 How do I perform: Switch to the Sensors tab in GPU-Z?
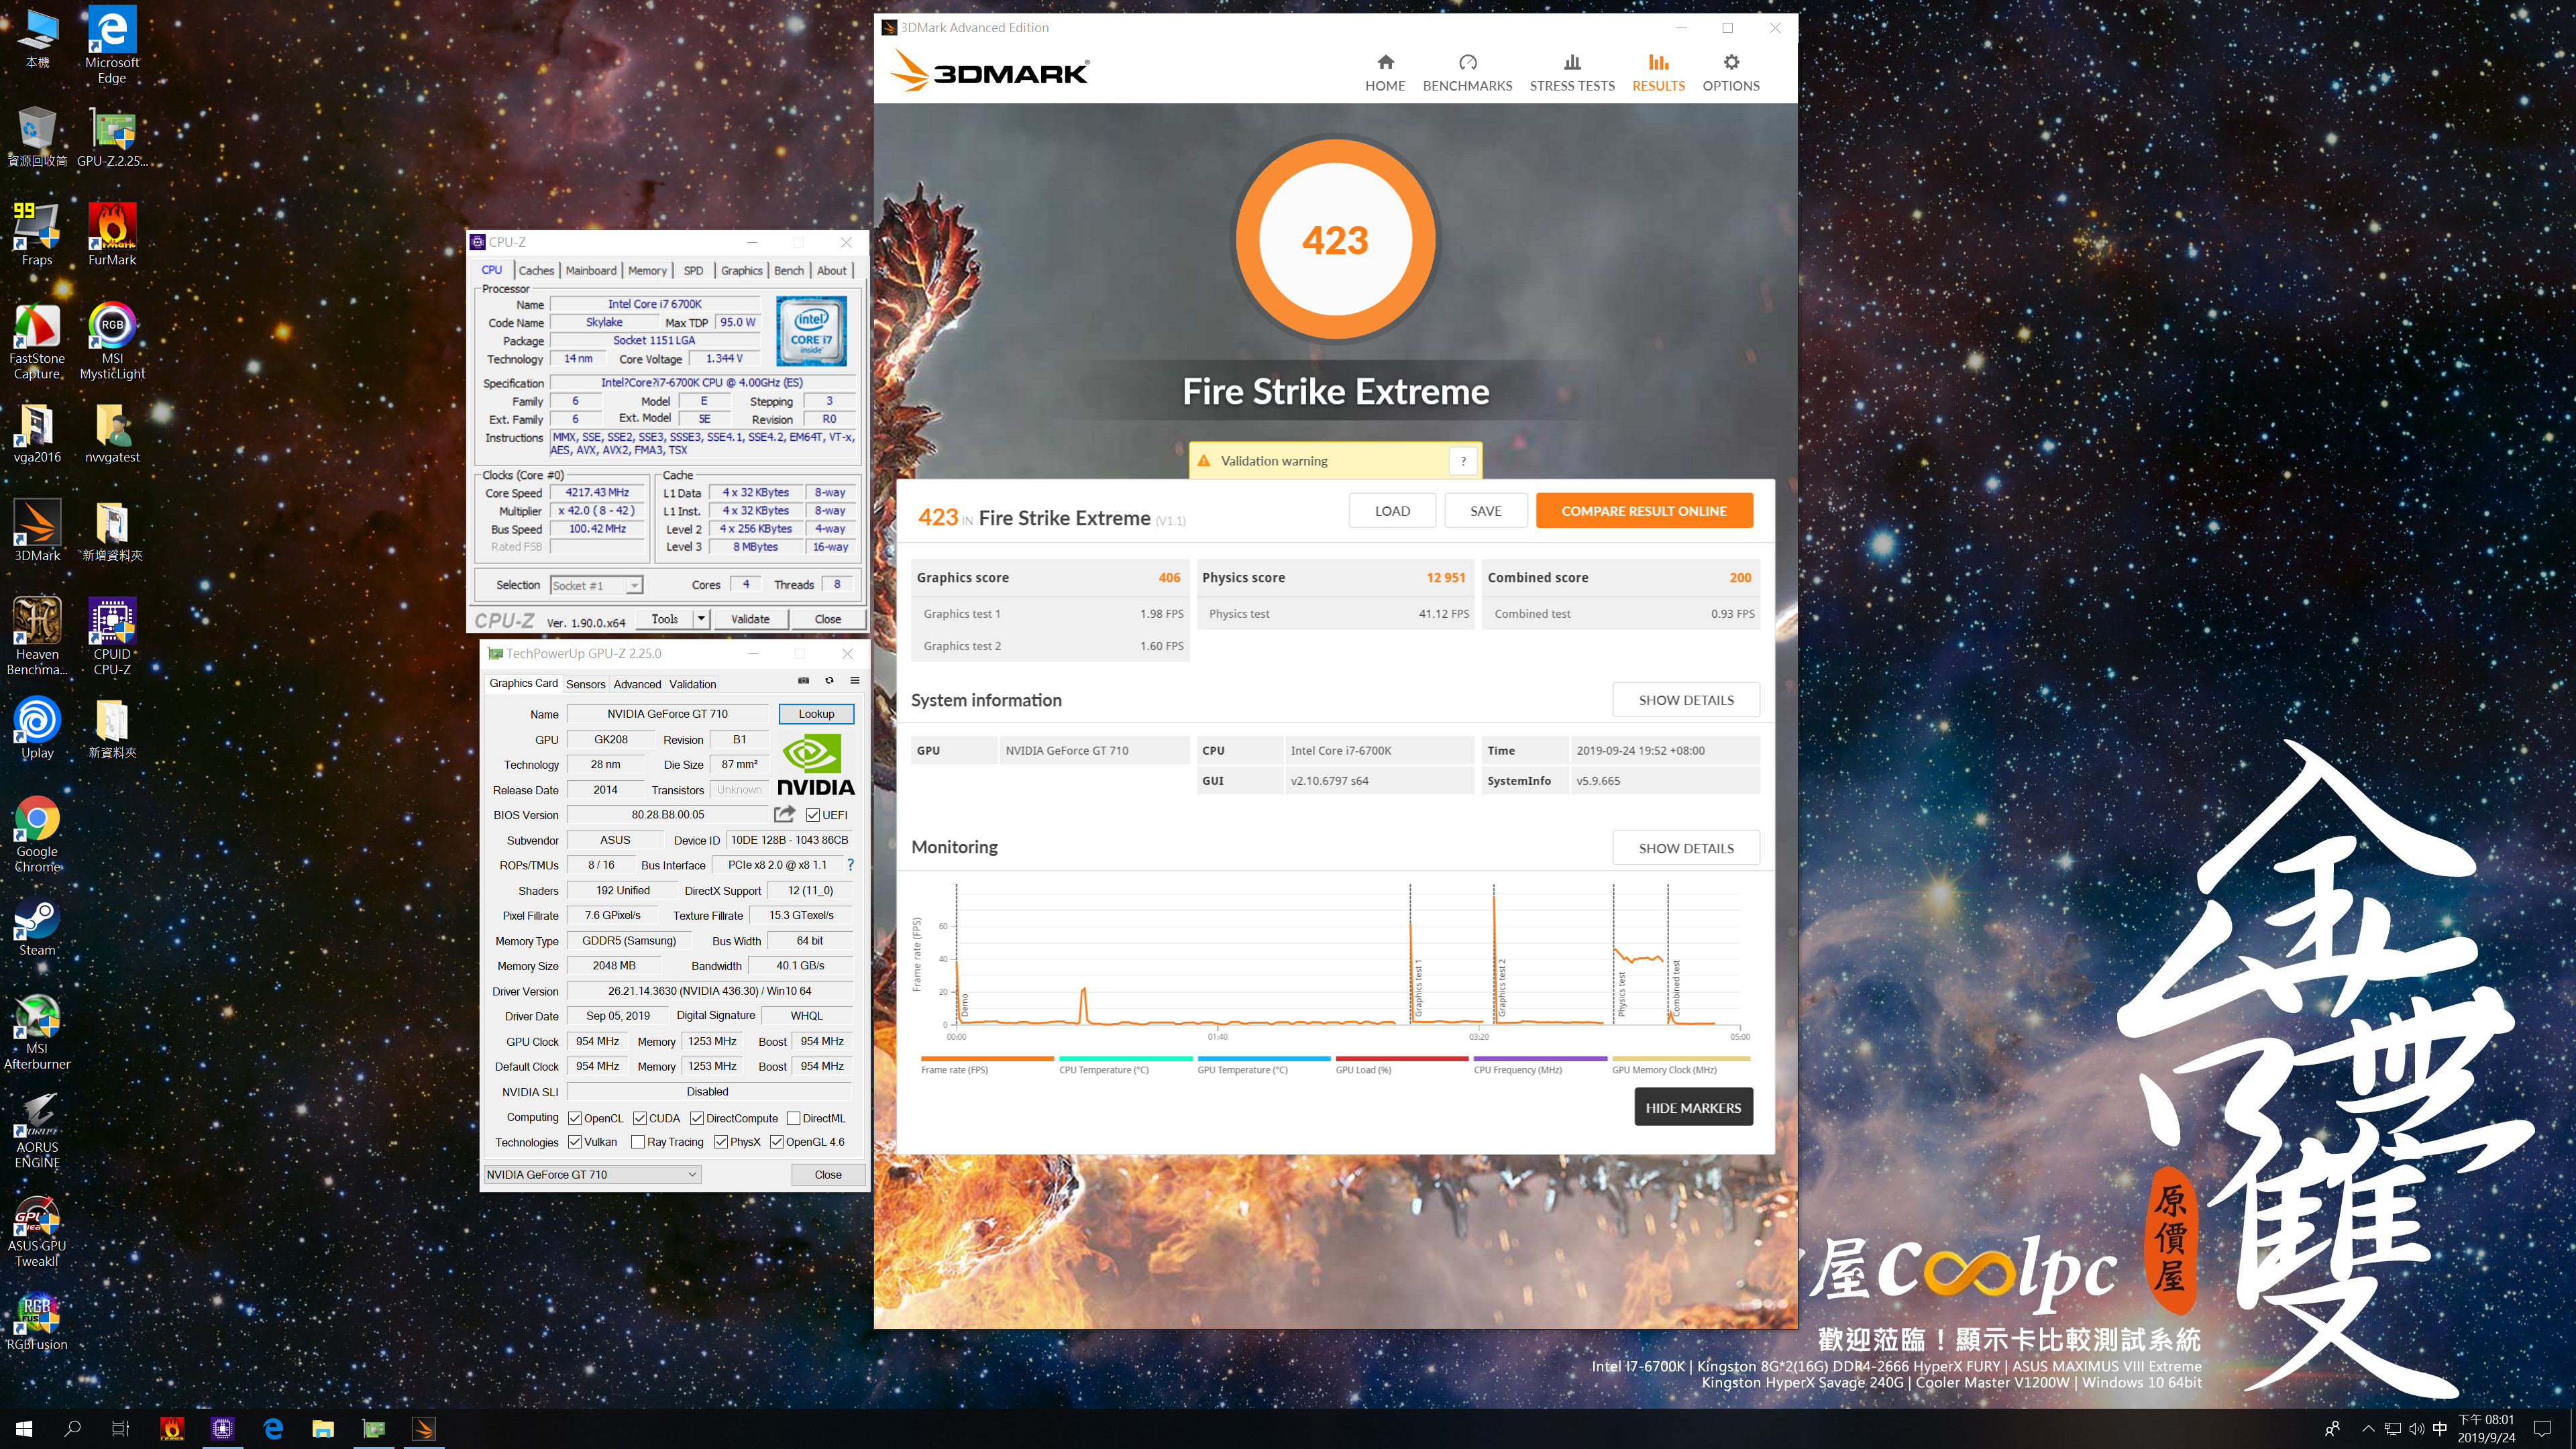coord(585,684)
